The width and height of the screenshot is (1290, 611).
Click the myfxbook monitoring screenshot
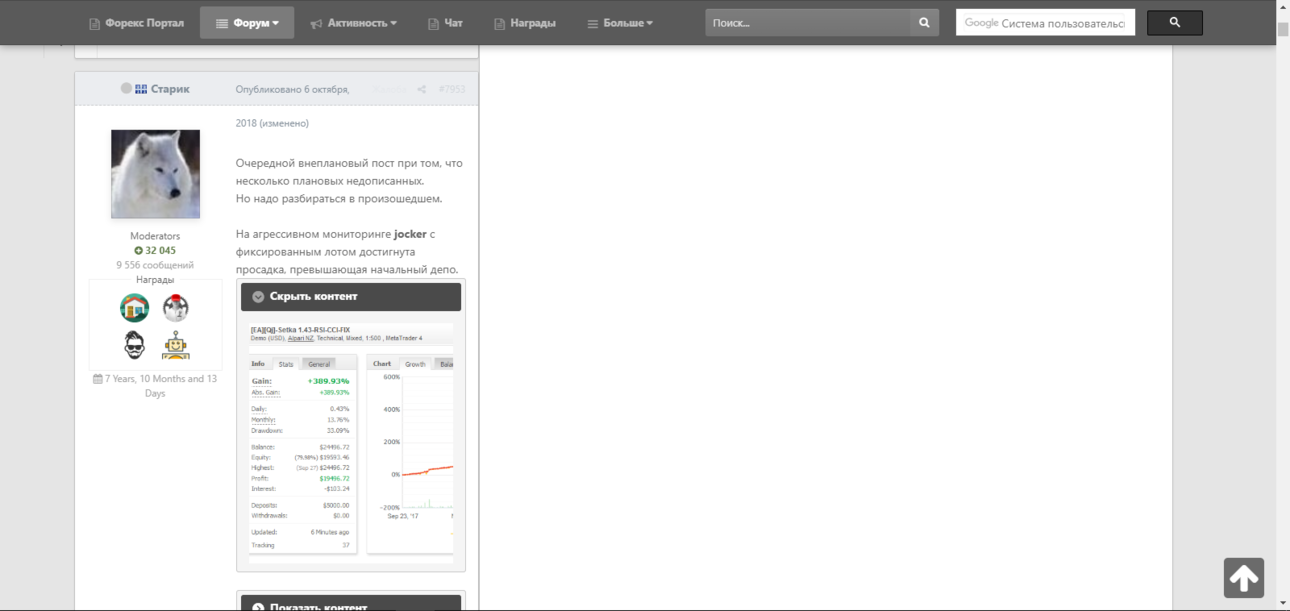351,441
